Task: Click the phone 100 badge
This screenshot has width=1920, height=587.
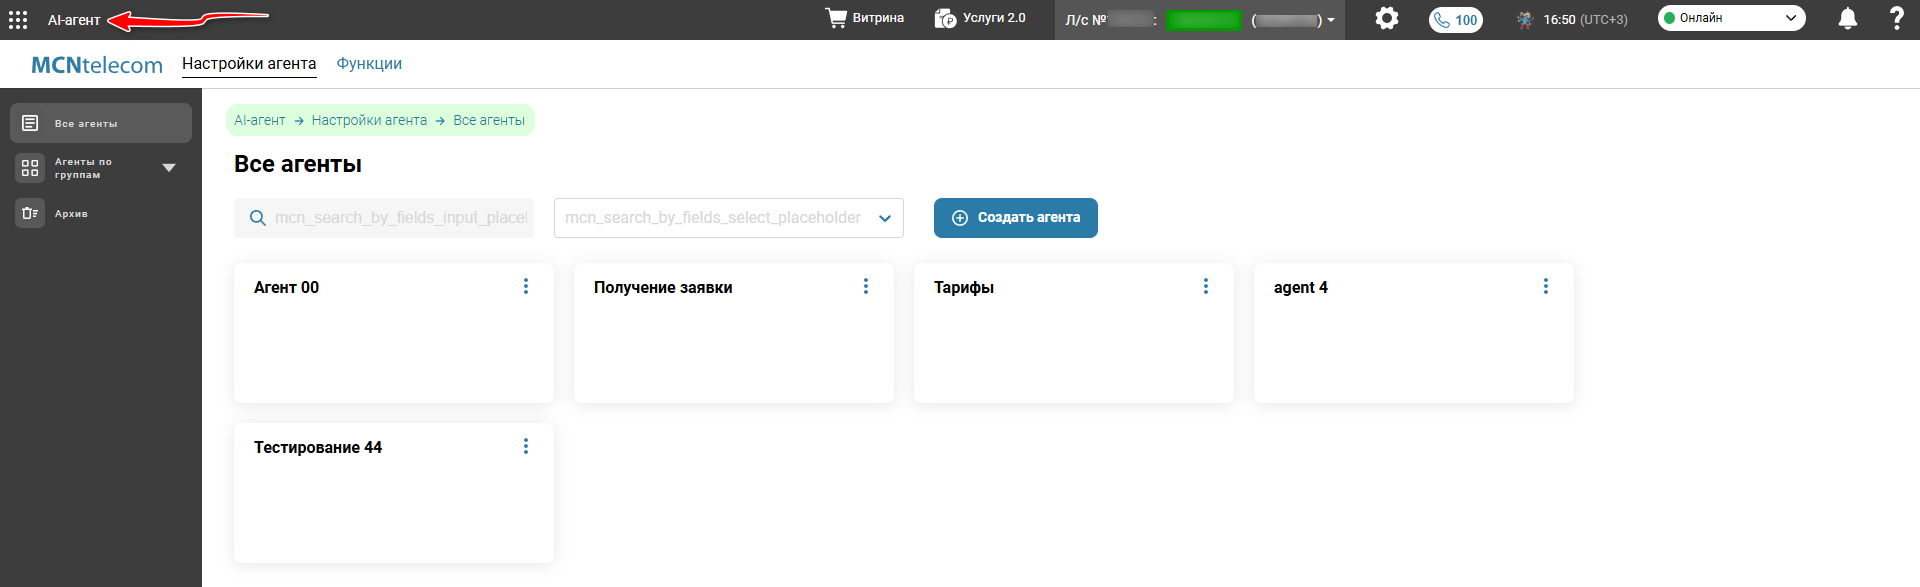Action: [1456, 20]
